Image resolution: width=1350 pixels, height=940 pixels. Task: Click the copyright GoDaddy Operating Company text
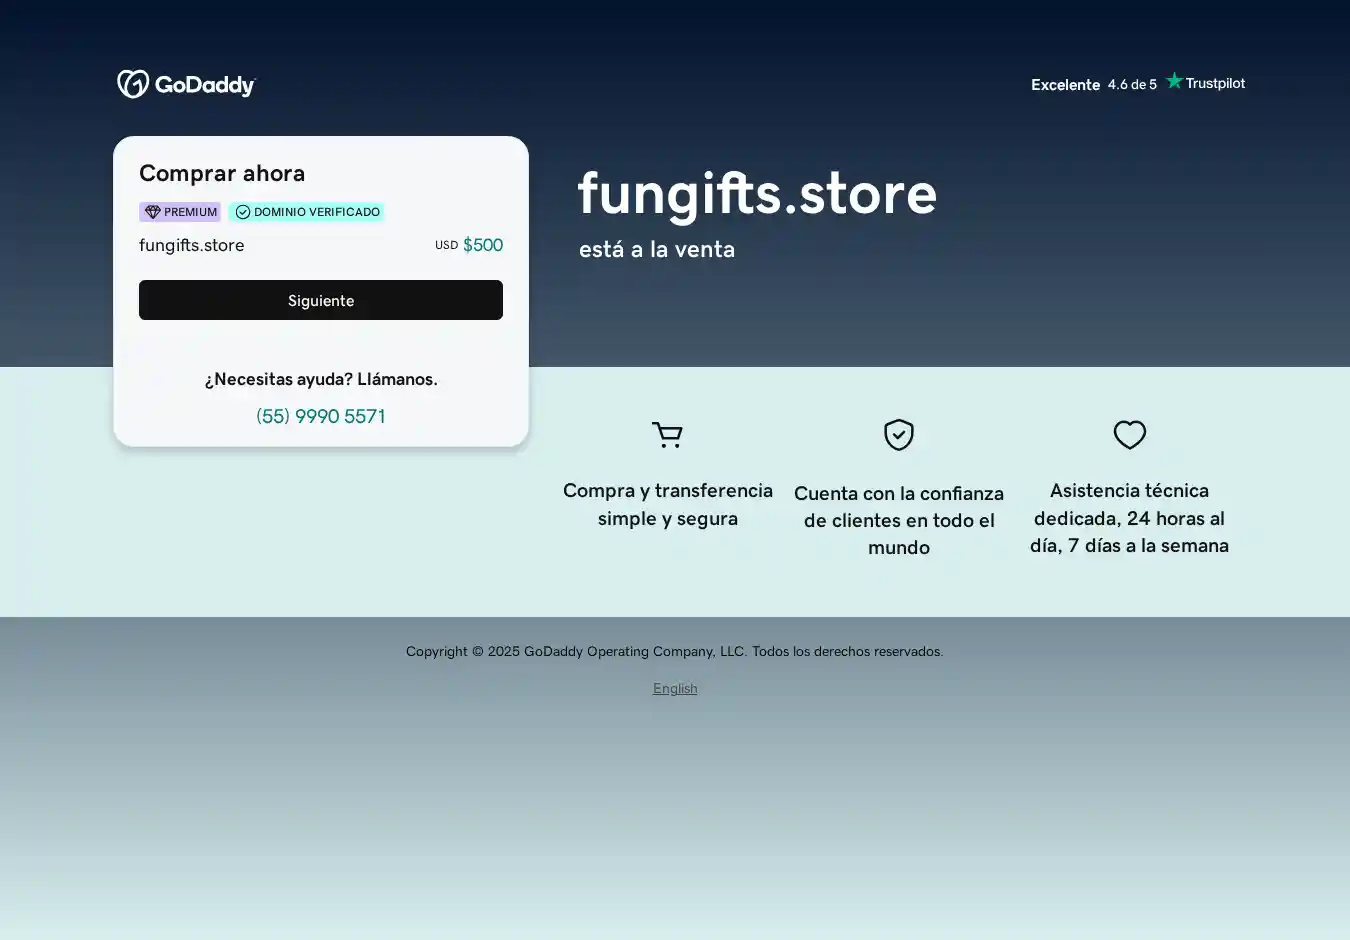674,651
